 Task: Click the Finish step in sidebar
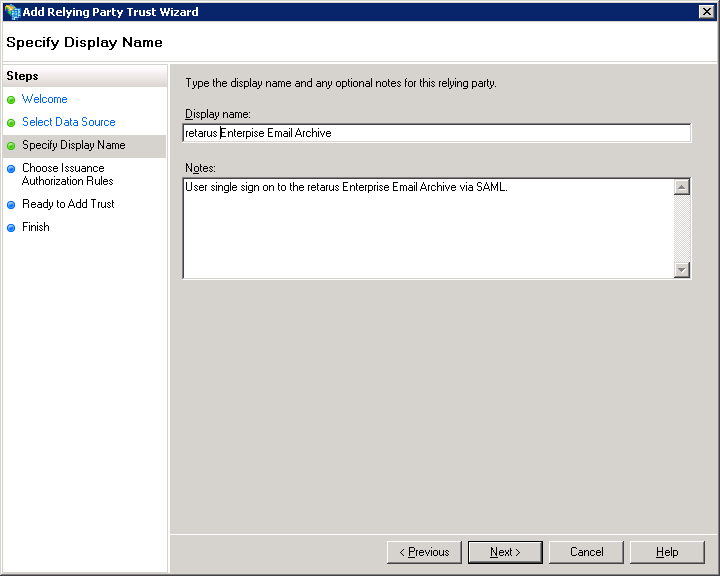click(36, 227)
